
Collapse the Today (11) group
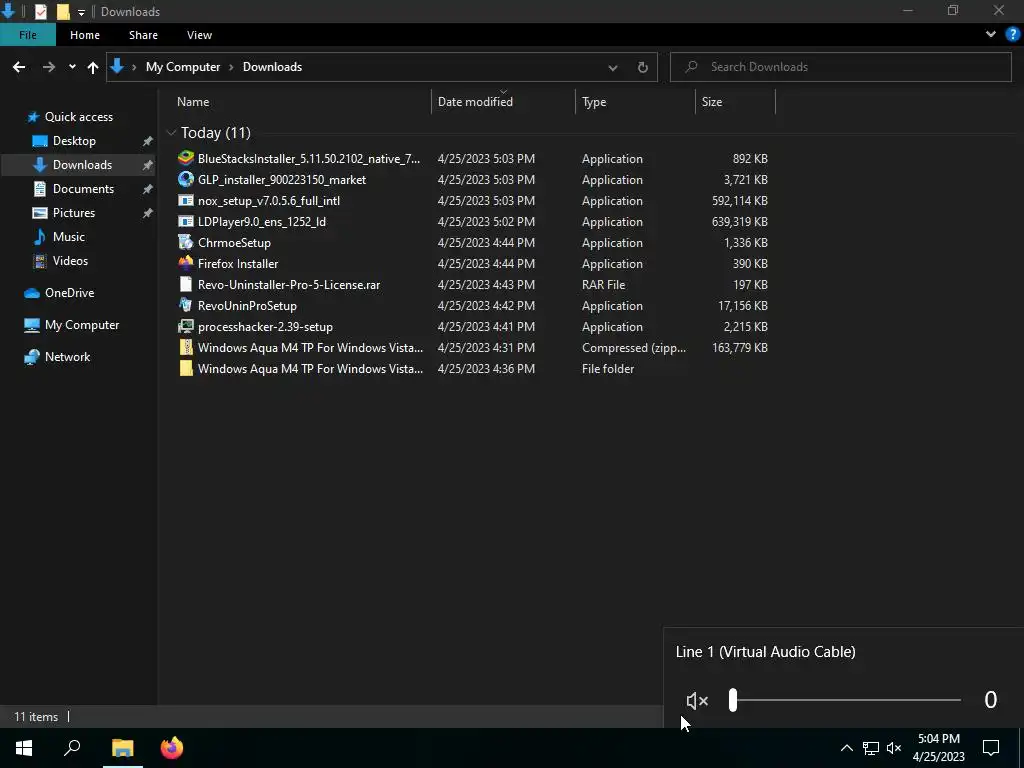[171, 133]
